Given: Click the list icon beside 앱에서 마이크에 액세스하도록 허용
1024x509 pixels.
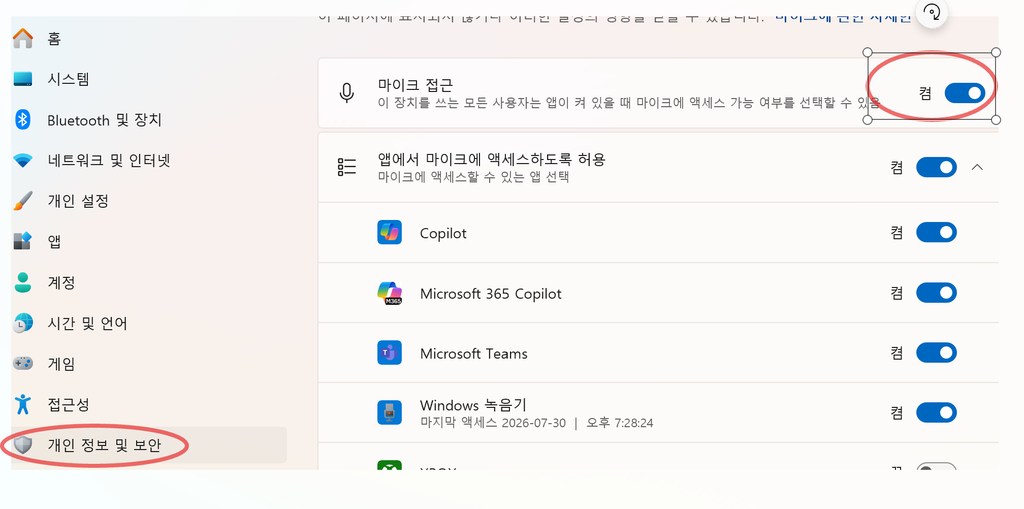Looking at the screenshot, I should (347, 167).
